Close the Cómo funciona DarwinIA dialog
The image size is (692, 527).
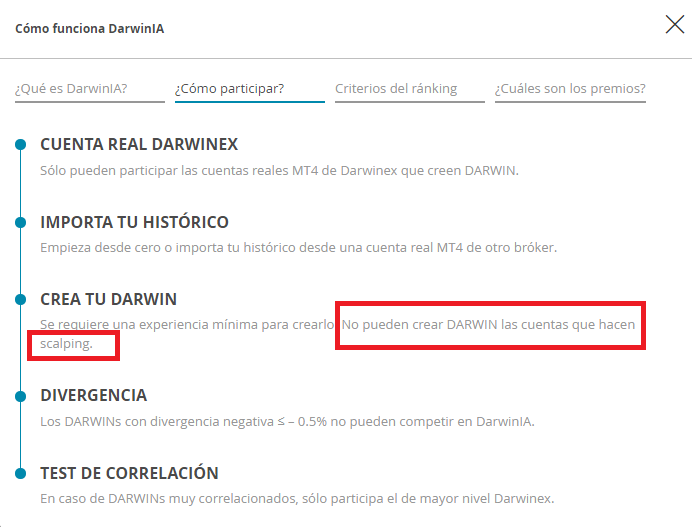pyautogui.click(x=675, y=25)
